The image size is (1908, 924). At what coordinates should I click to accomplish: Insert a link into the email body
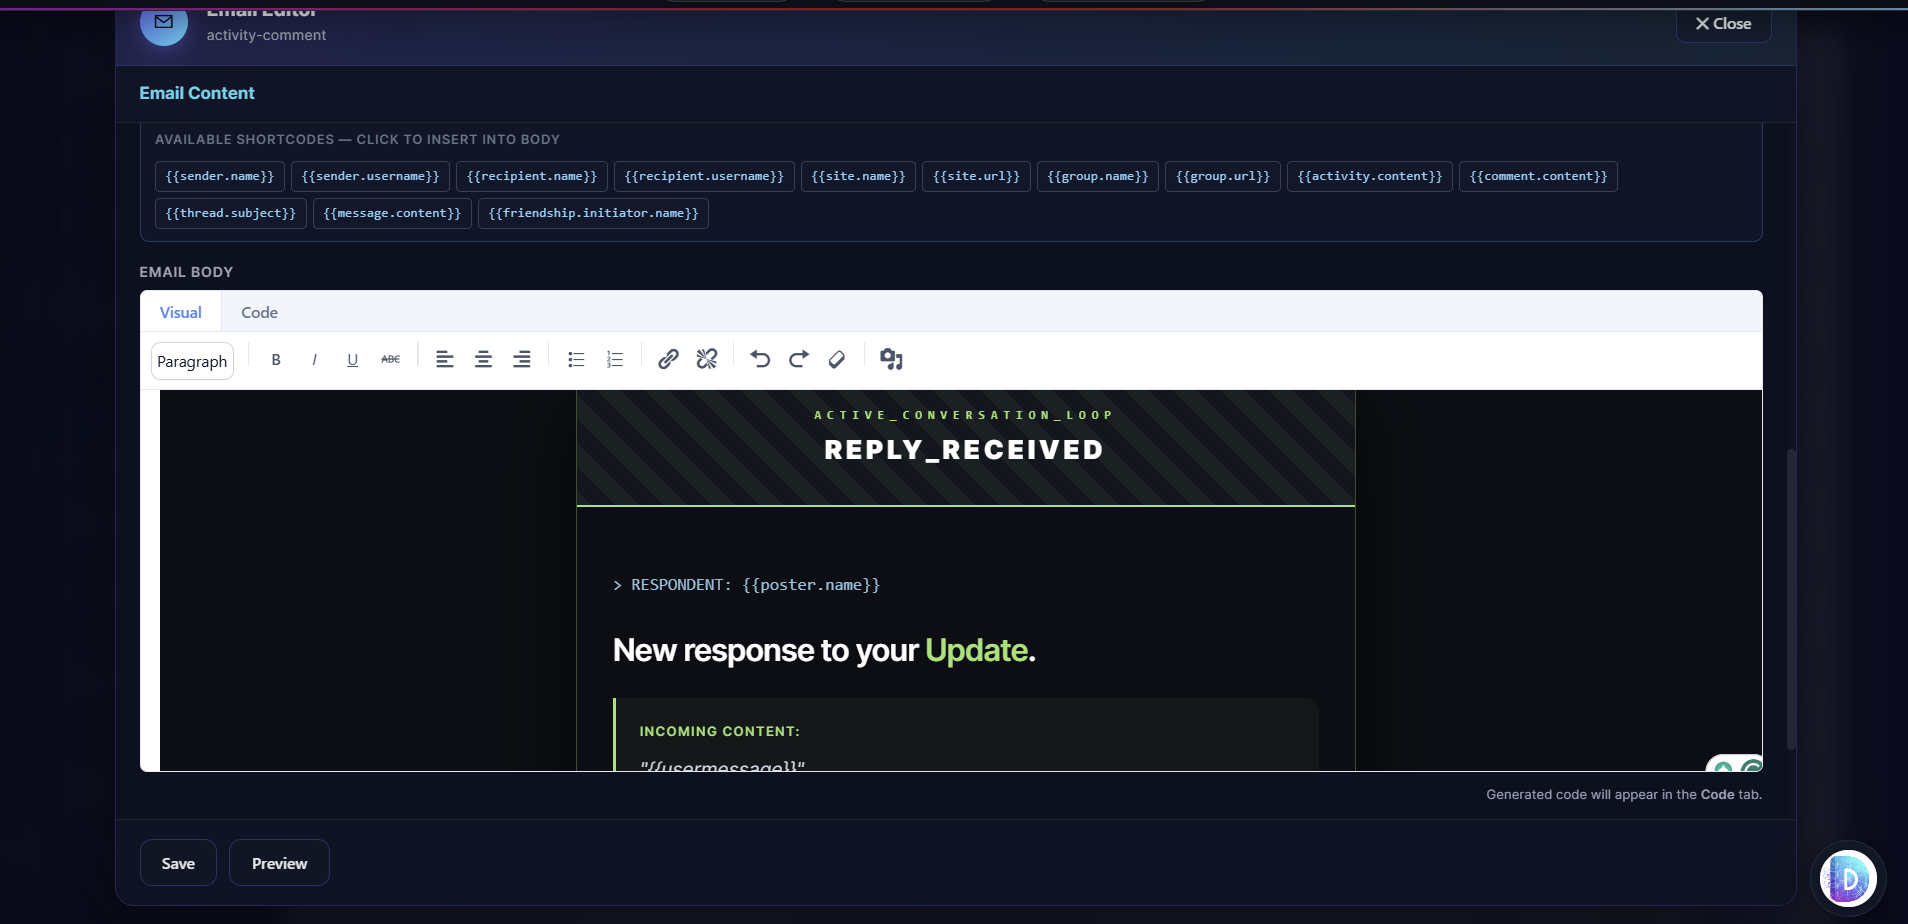[x=667, y=360]
